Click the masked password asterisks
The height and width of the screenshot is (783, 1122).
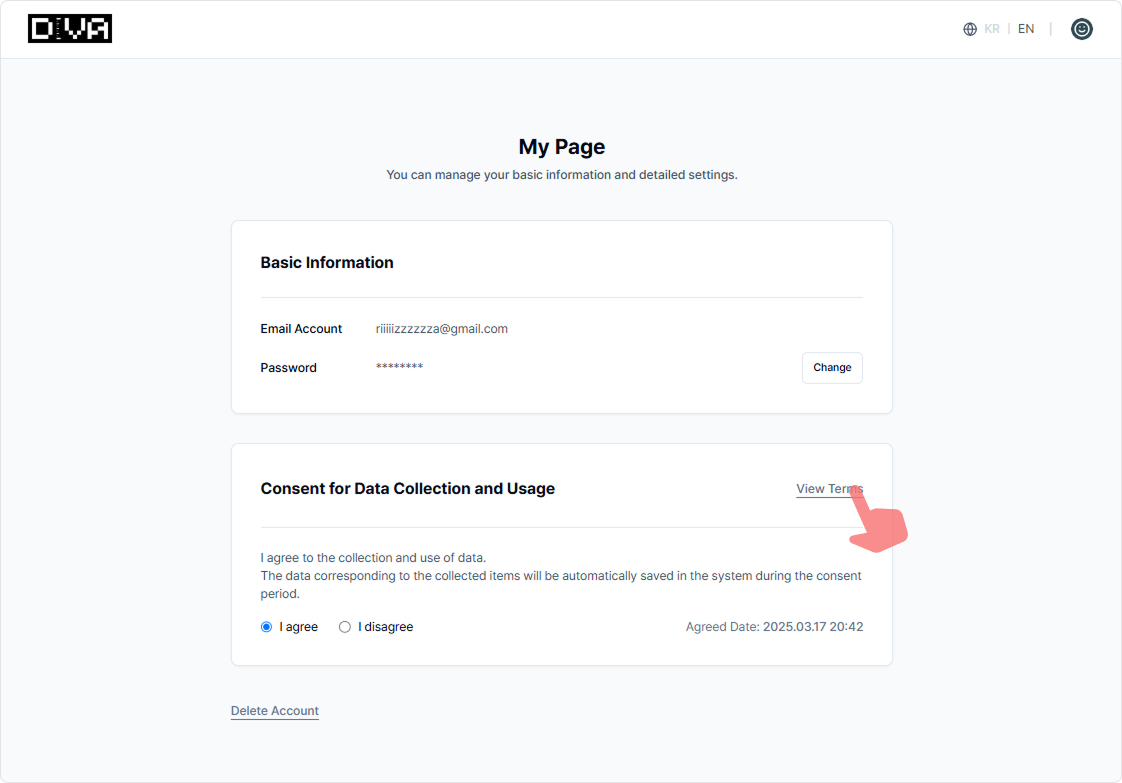pos(399,367)
